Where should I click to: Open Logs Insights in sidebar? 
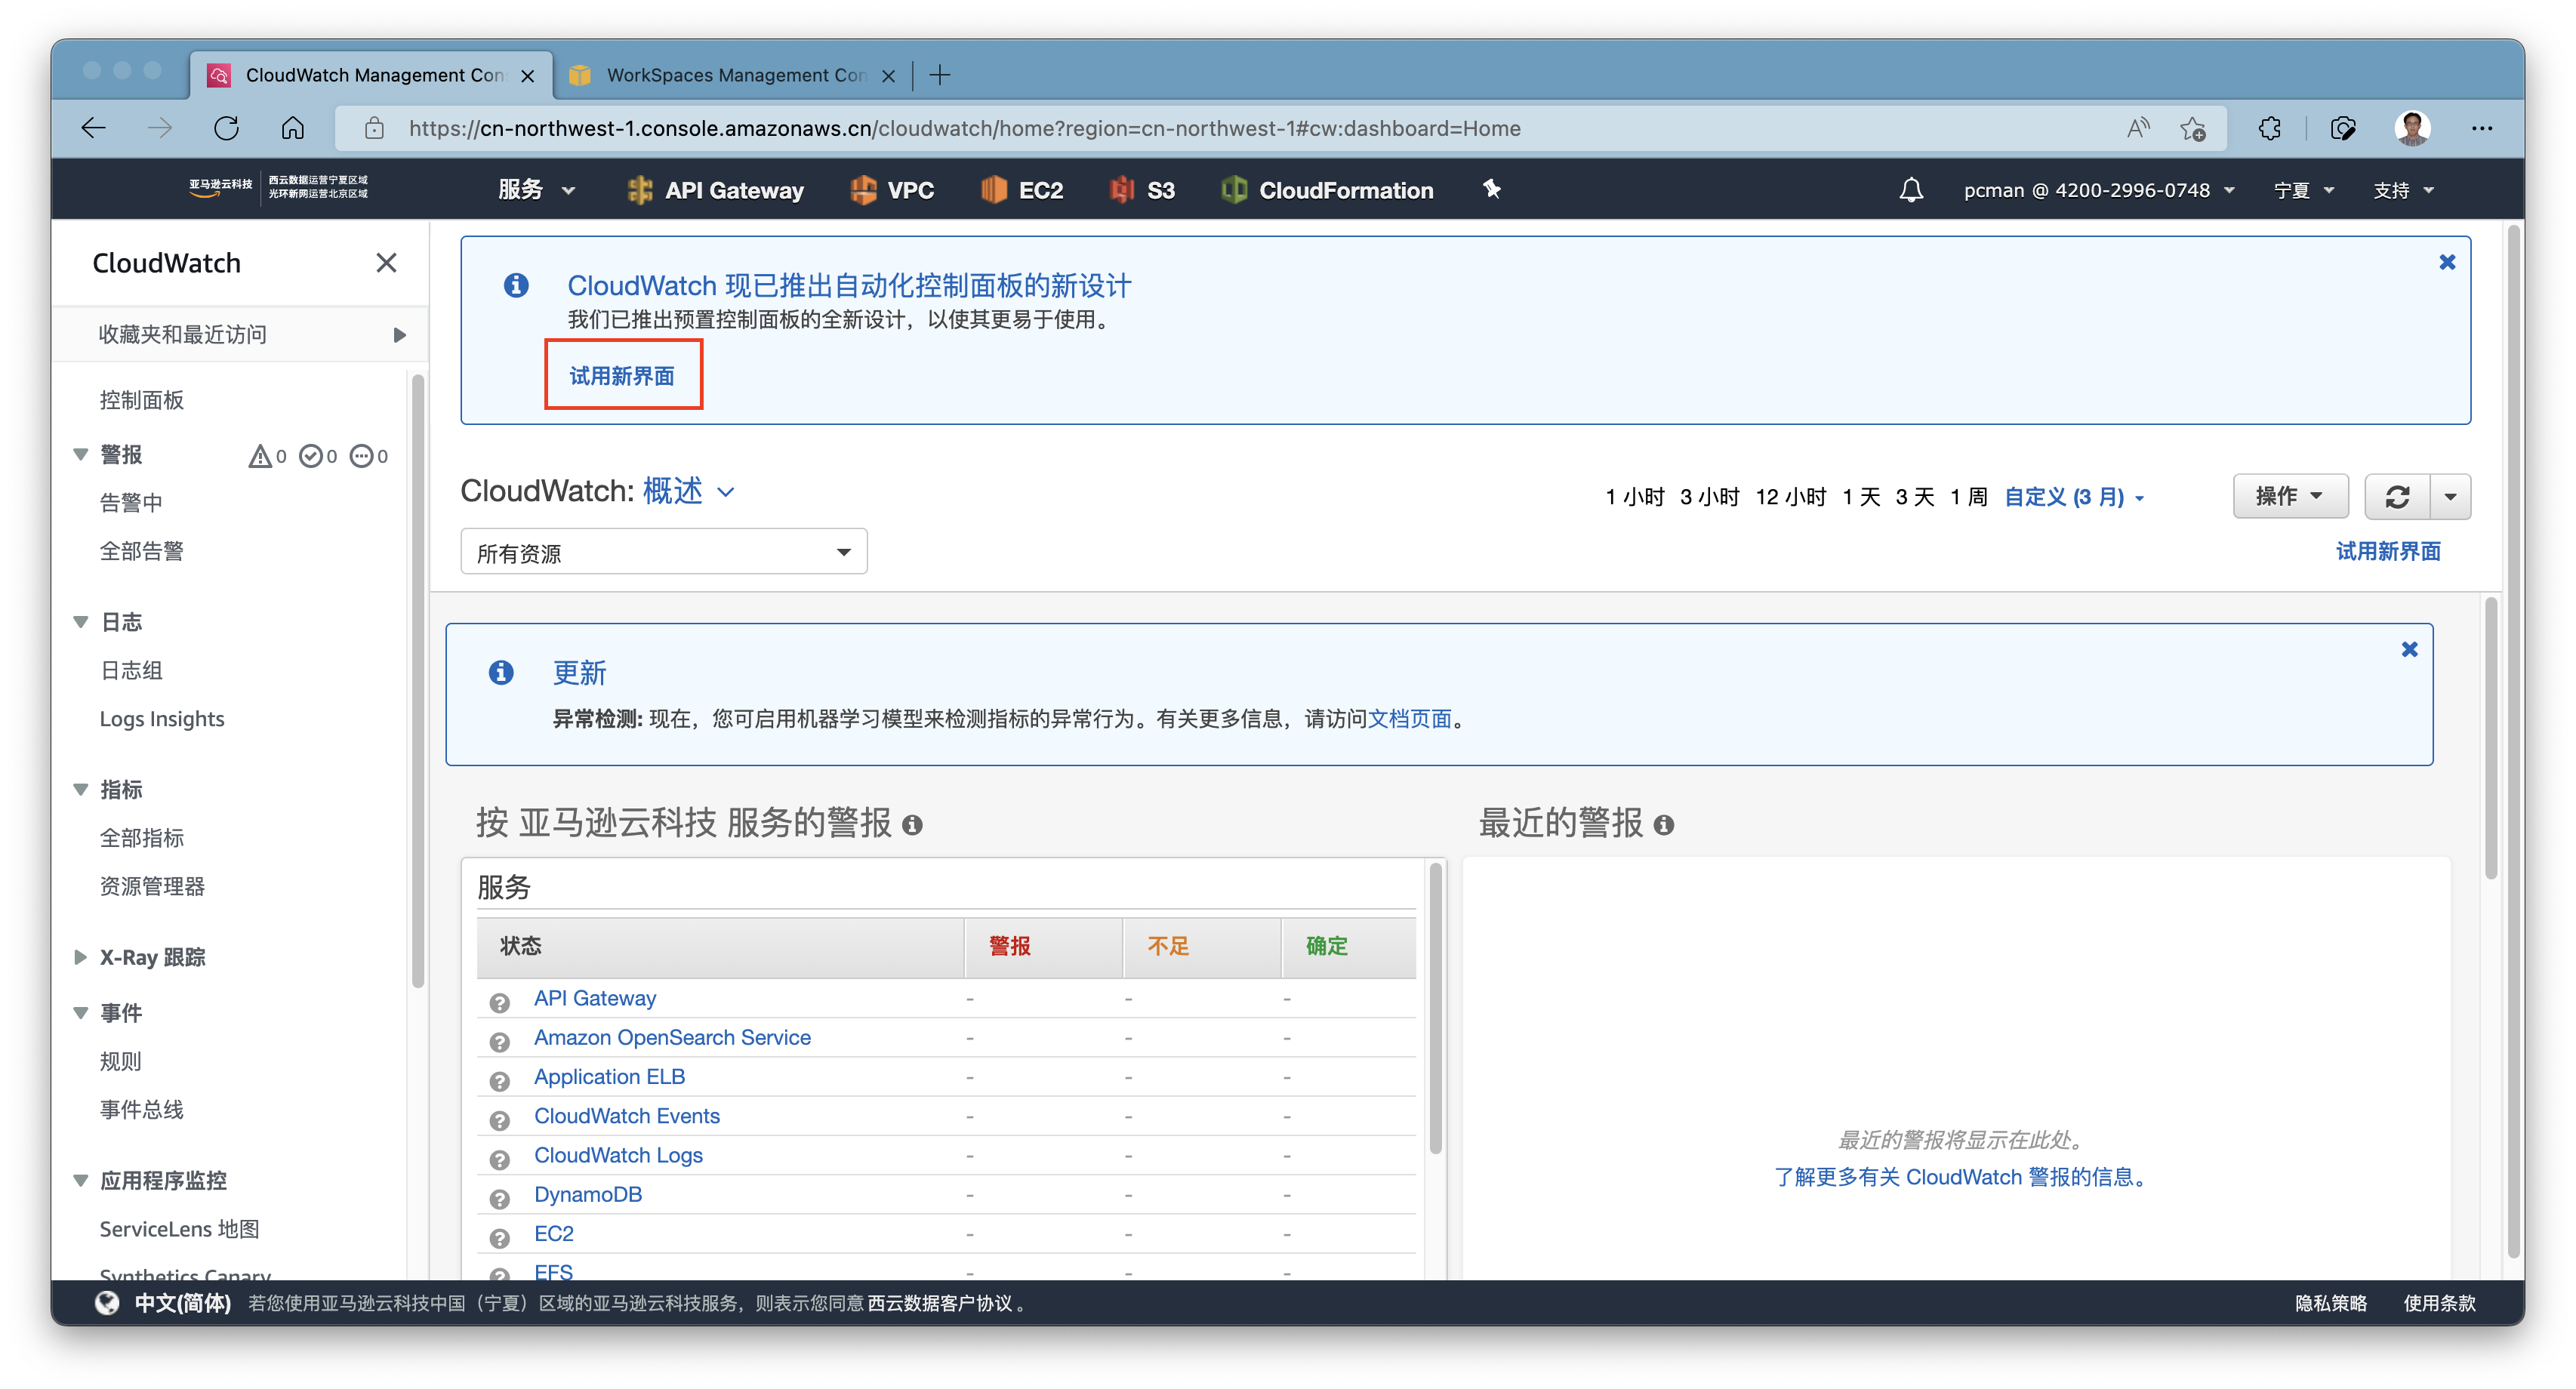[x=162, y=719]
